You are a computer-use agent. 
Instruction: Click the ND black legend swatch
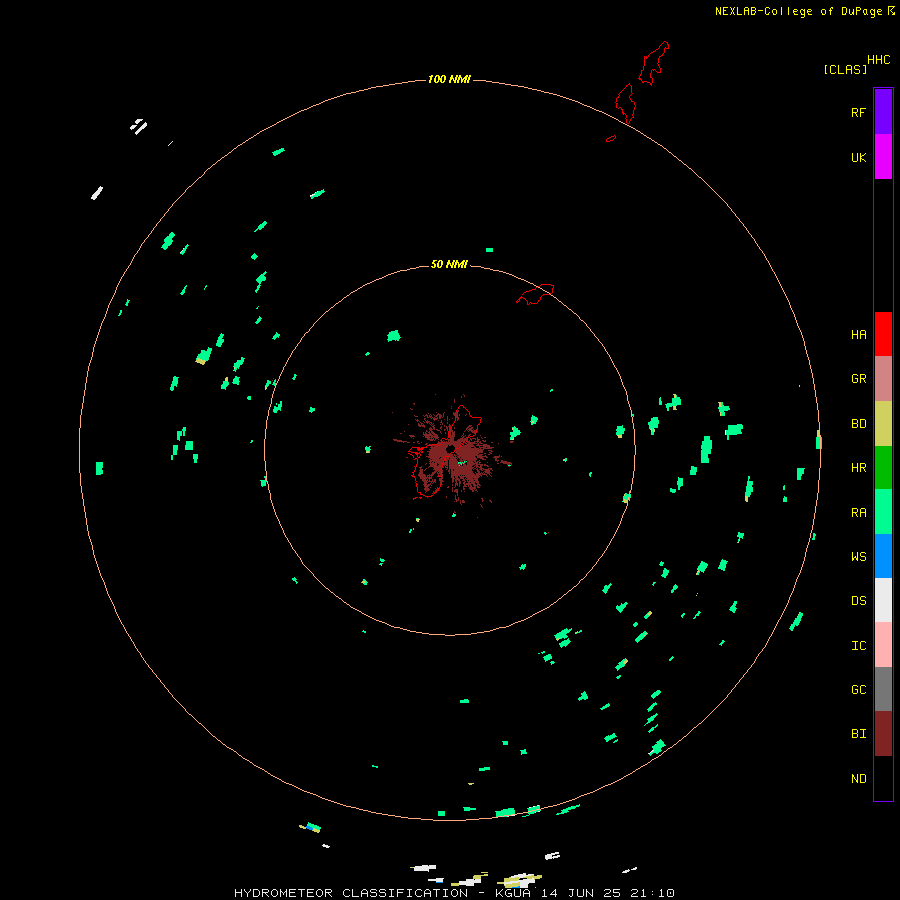point(883,778)
